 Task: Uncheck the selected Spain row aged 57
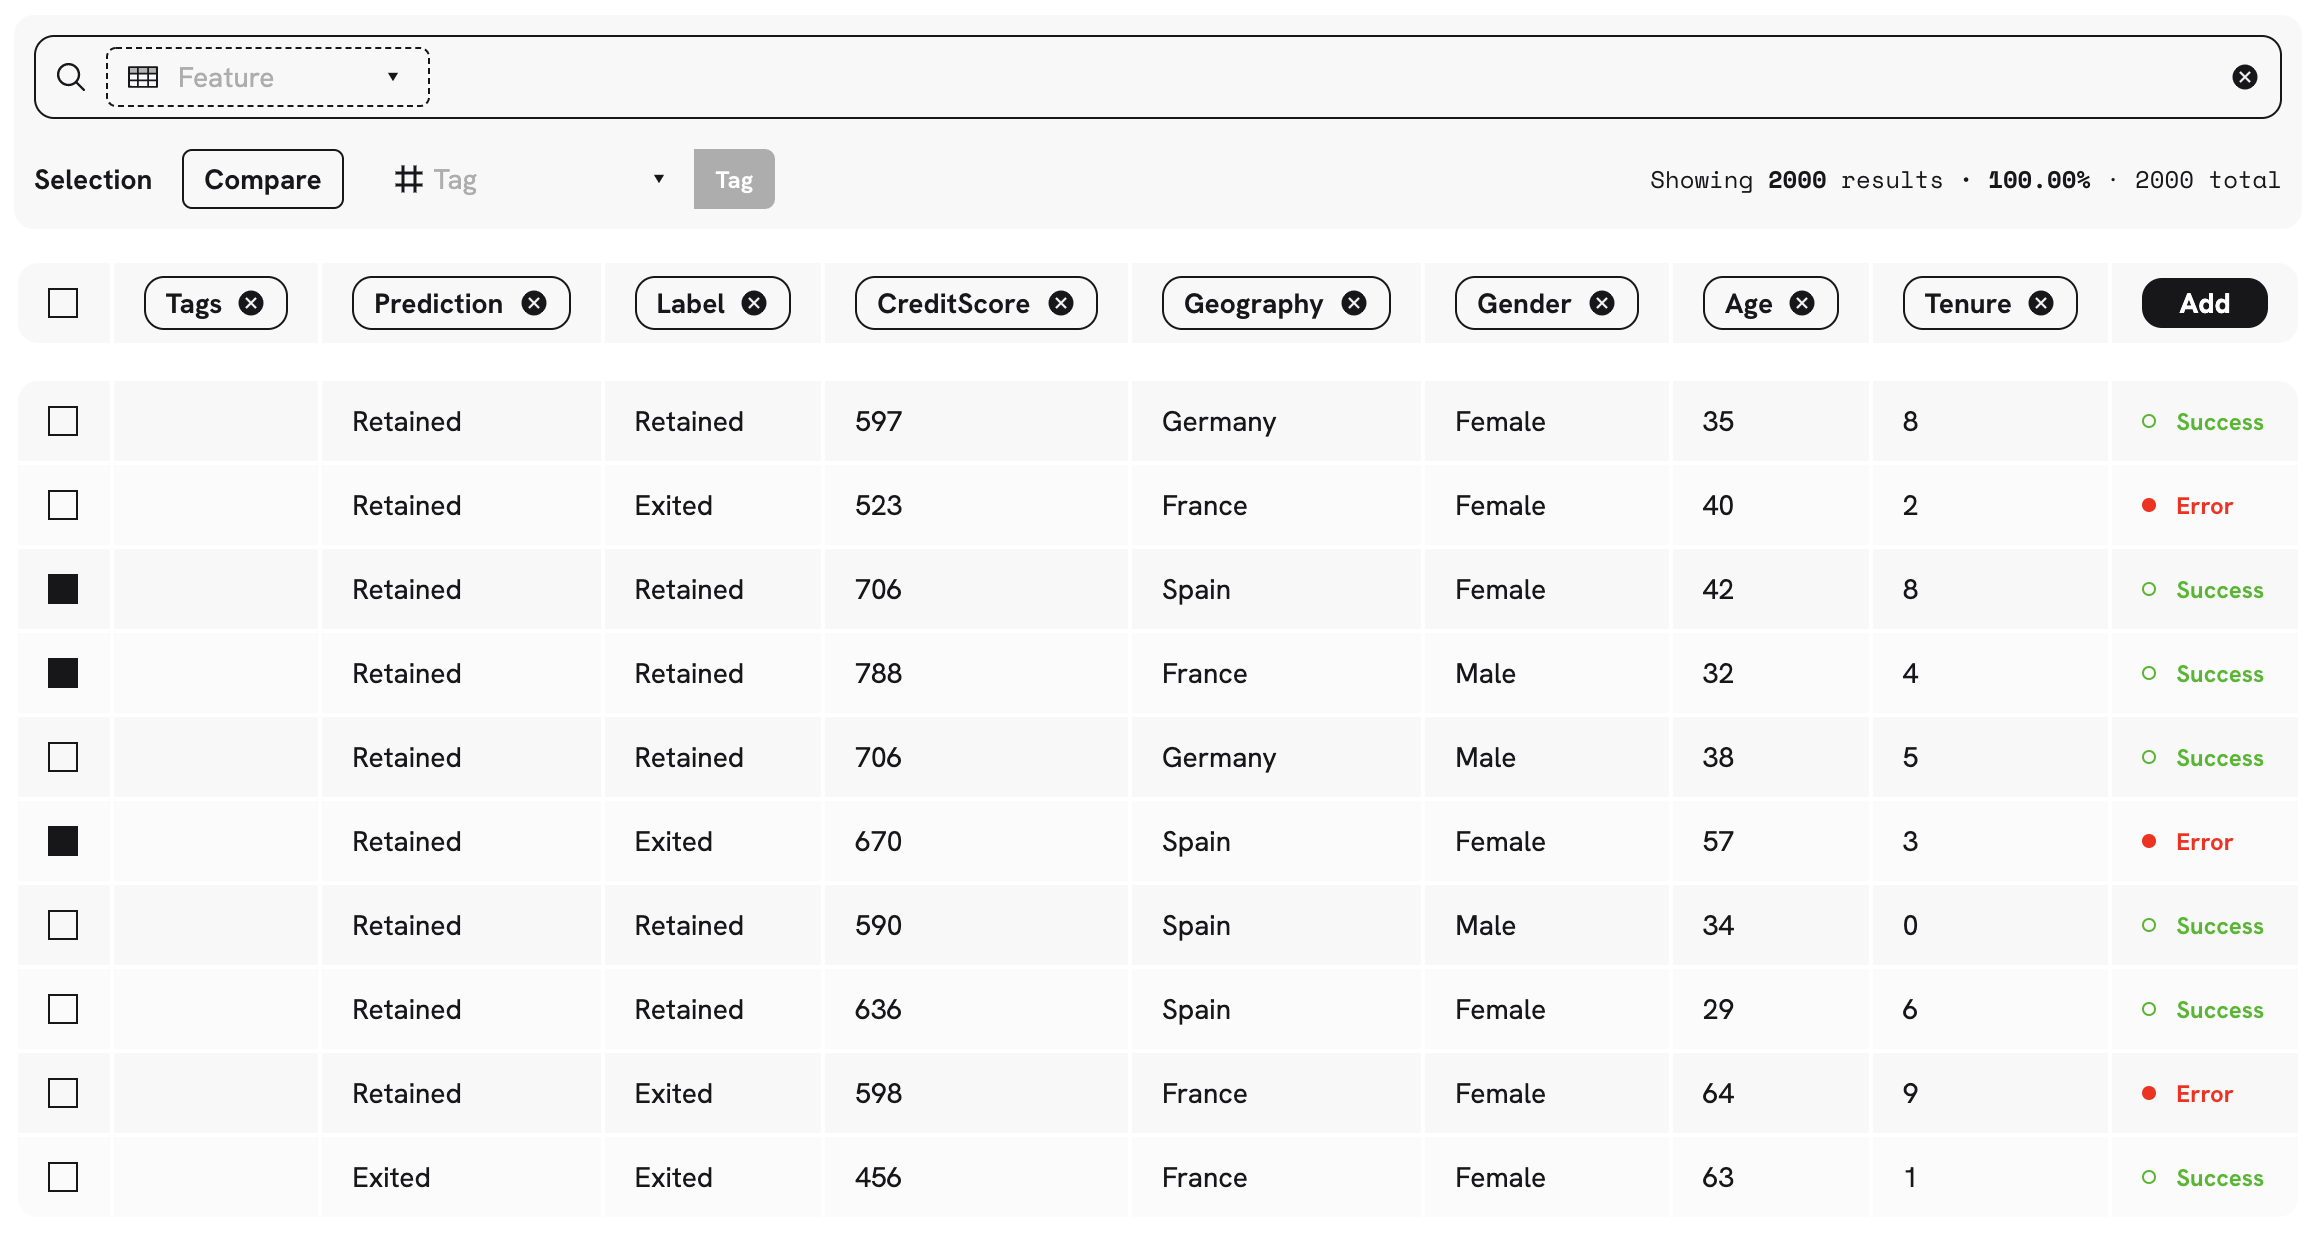pos(63,841)
